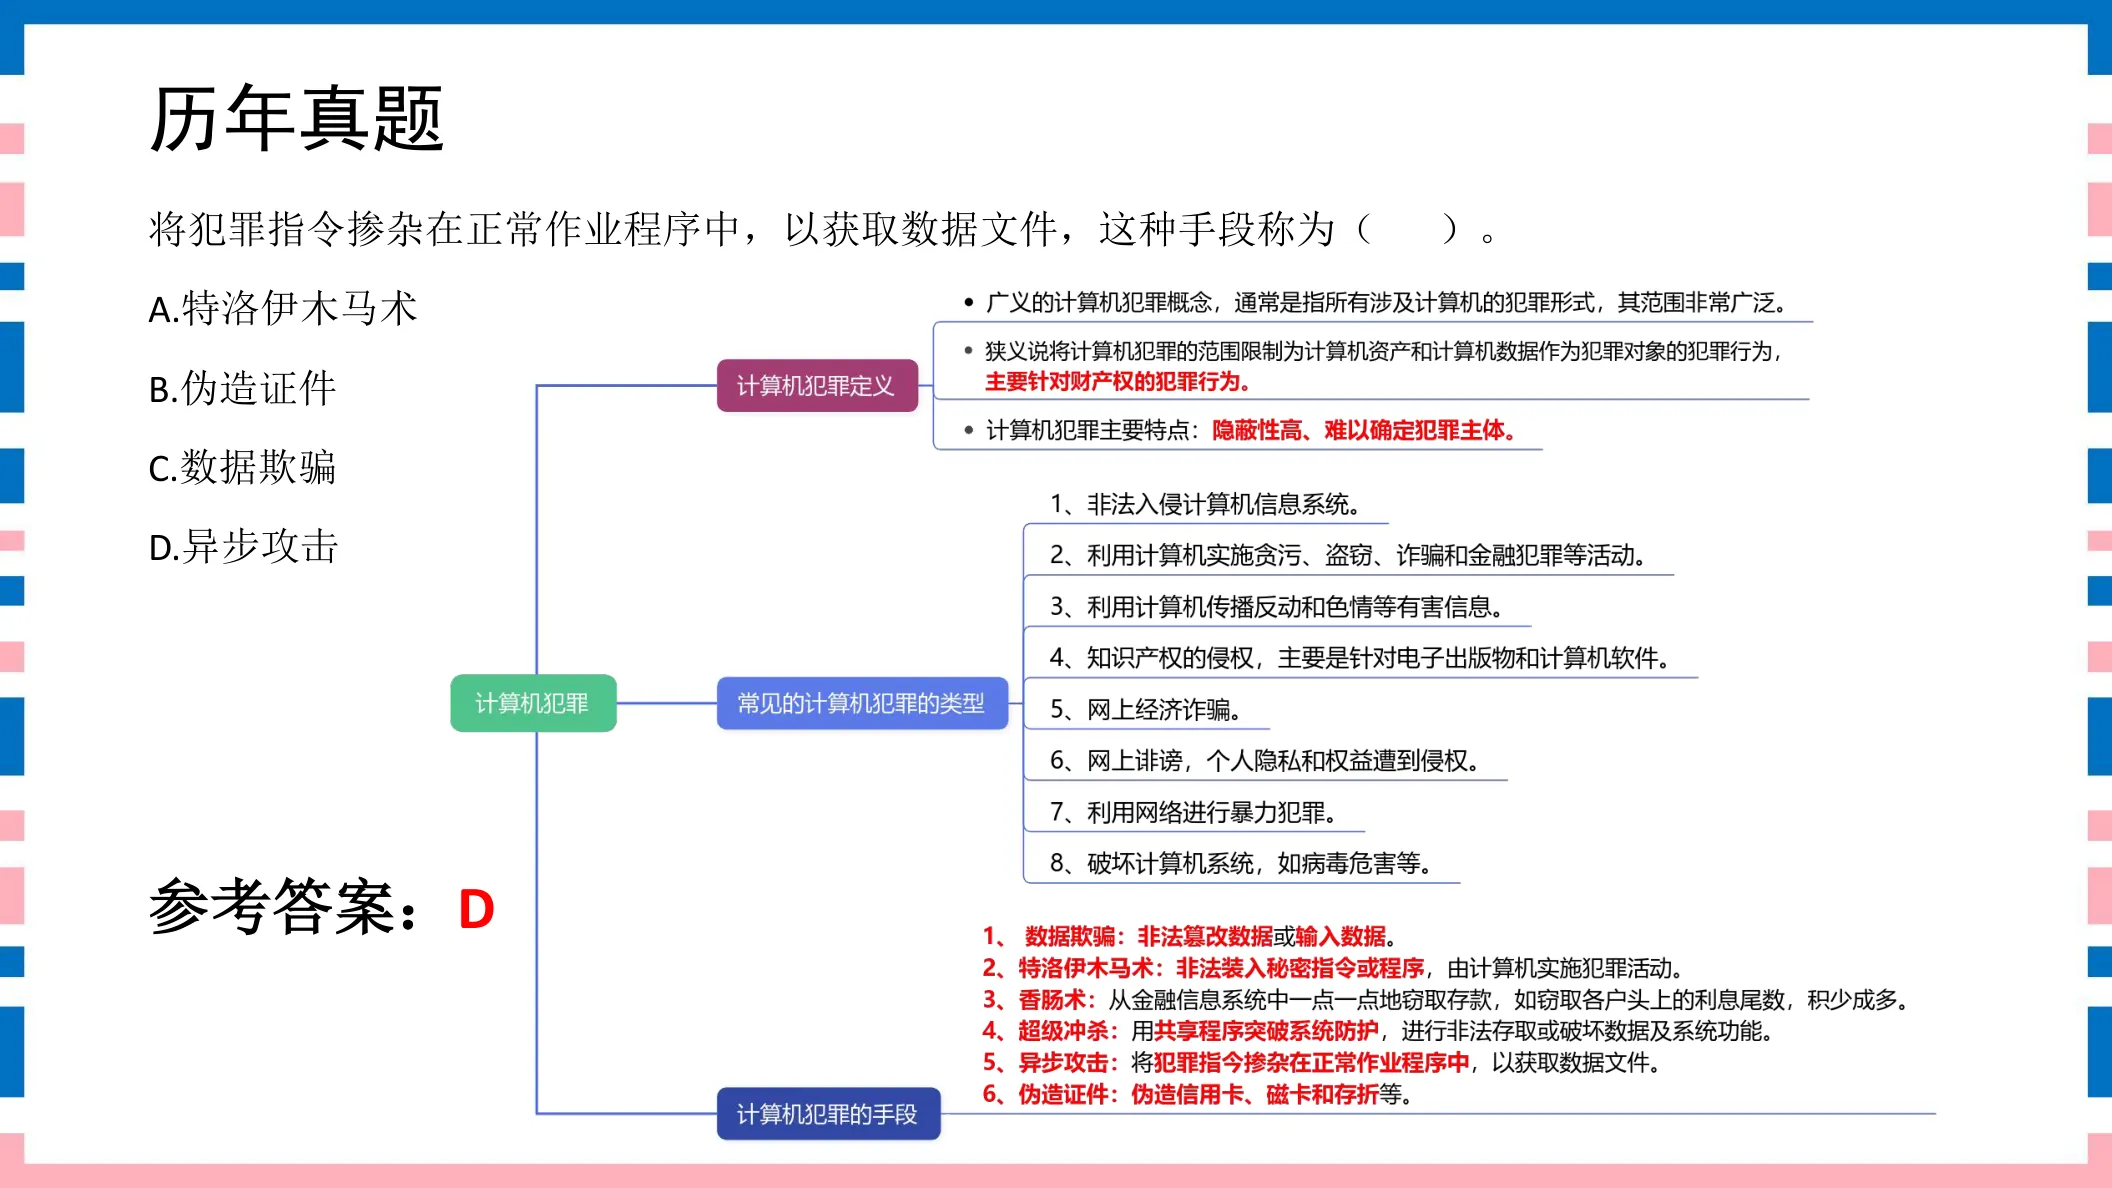Click item 8、破坏计算机系统
The image size is (2112, 1188).
coord(1241,863)
